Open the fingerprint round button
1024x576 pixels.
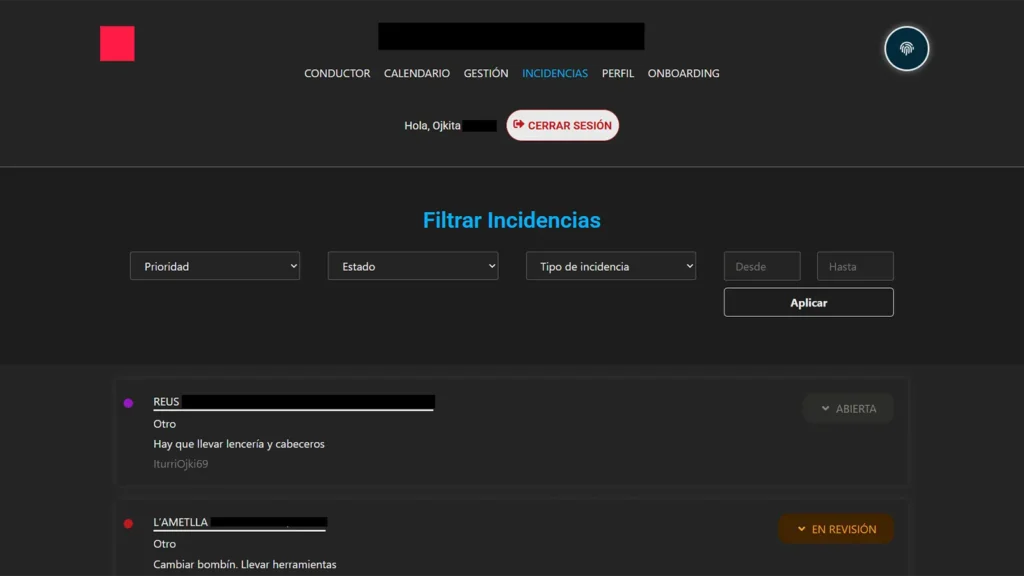pos(906,48)
